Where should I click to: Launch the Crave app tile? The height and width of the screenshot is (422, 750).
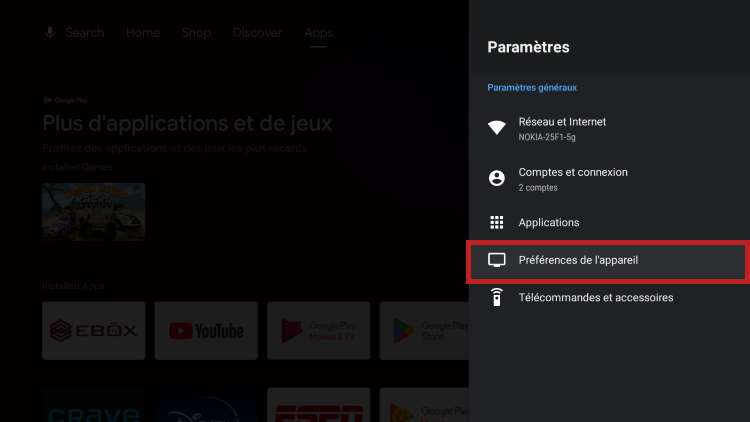click(93, 408)
